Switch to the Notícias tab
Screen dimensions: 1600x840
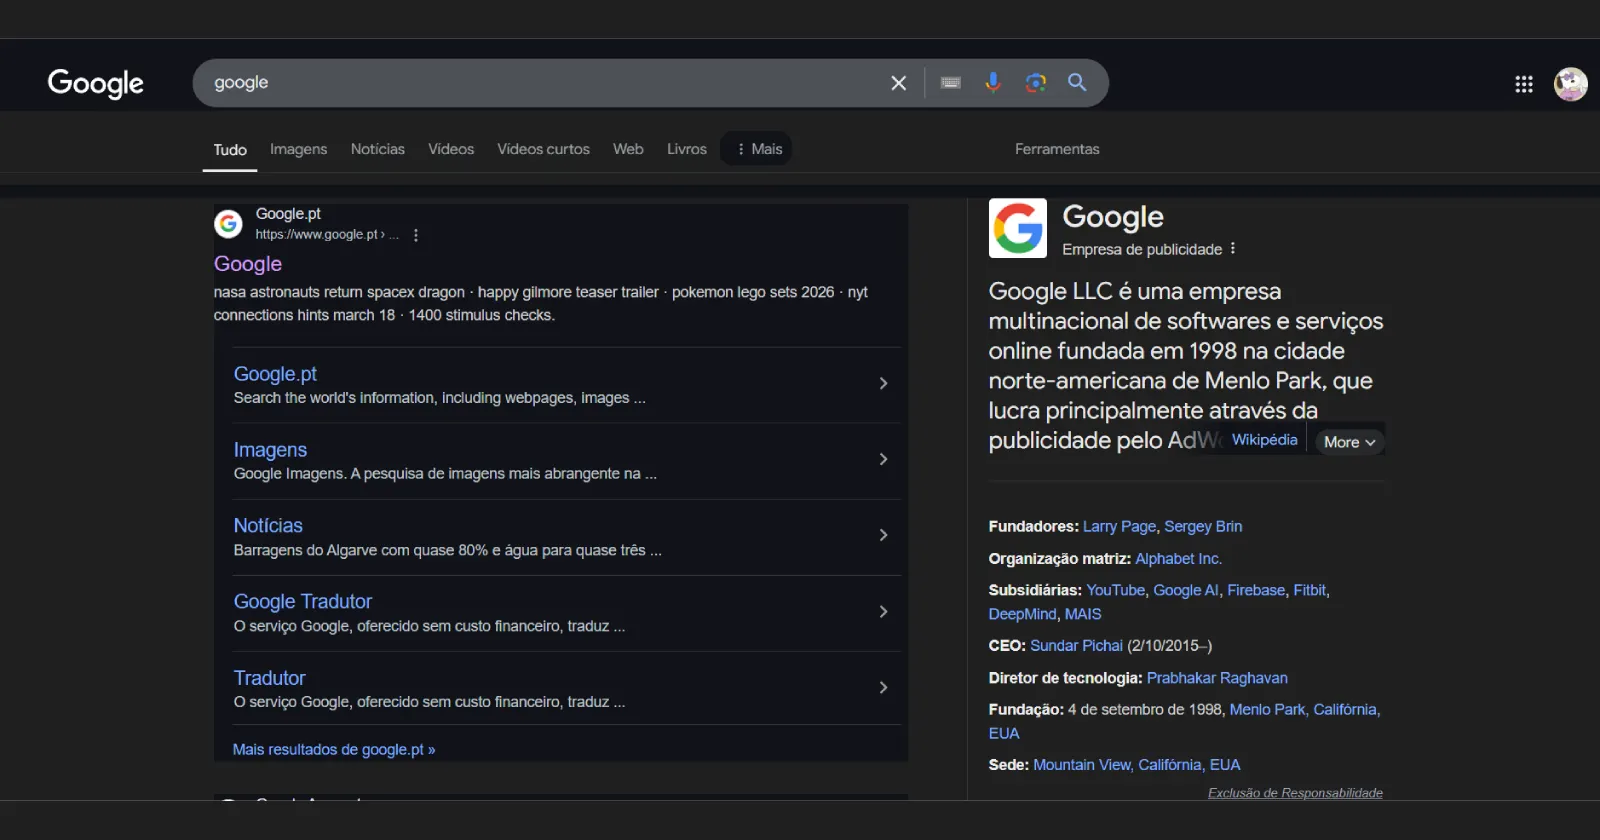pyautogui.click(x=378, y=149)
